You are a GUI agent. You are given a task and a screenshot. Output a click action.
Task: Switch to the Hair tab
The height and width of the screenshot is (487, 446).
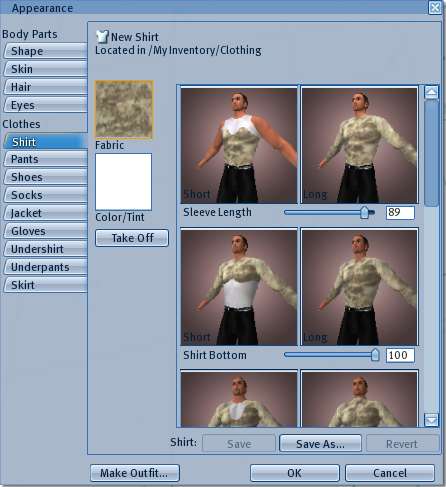[x=45, y=87]
